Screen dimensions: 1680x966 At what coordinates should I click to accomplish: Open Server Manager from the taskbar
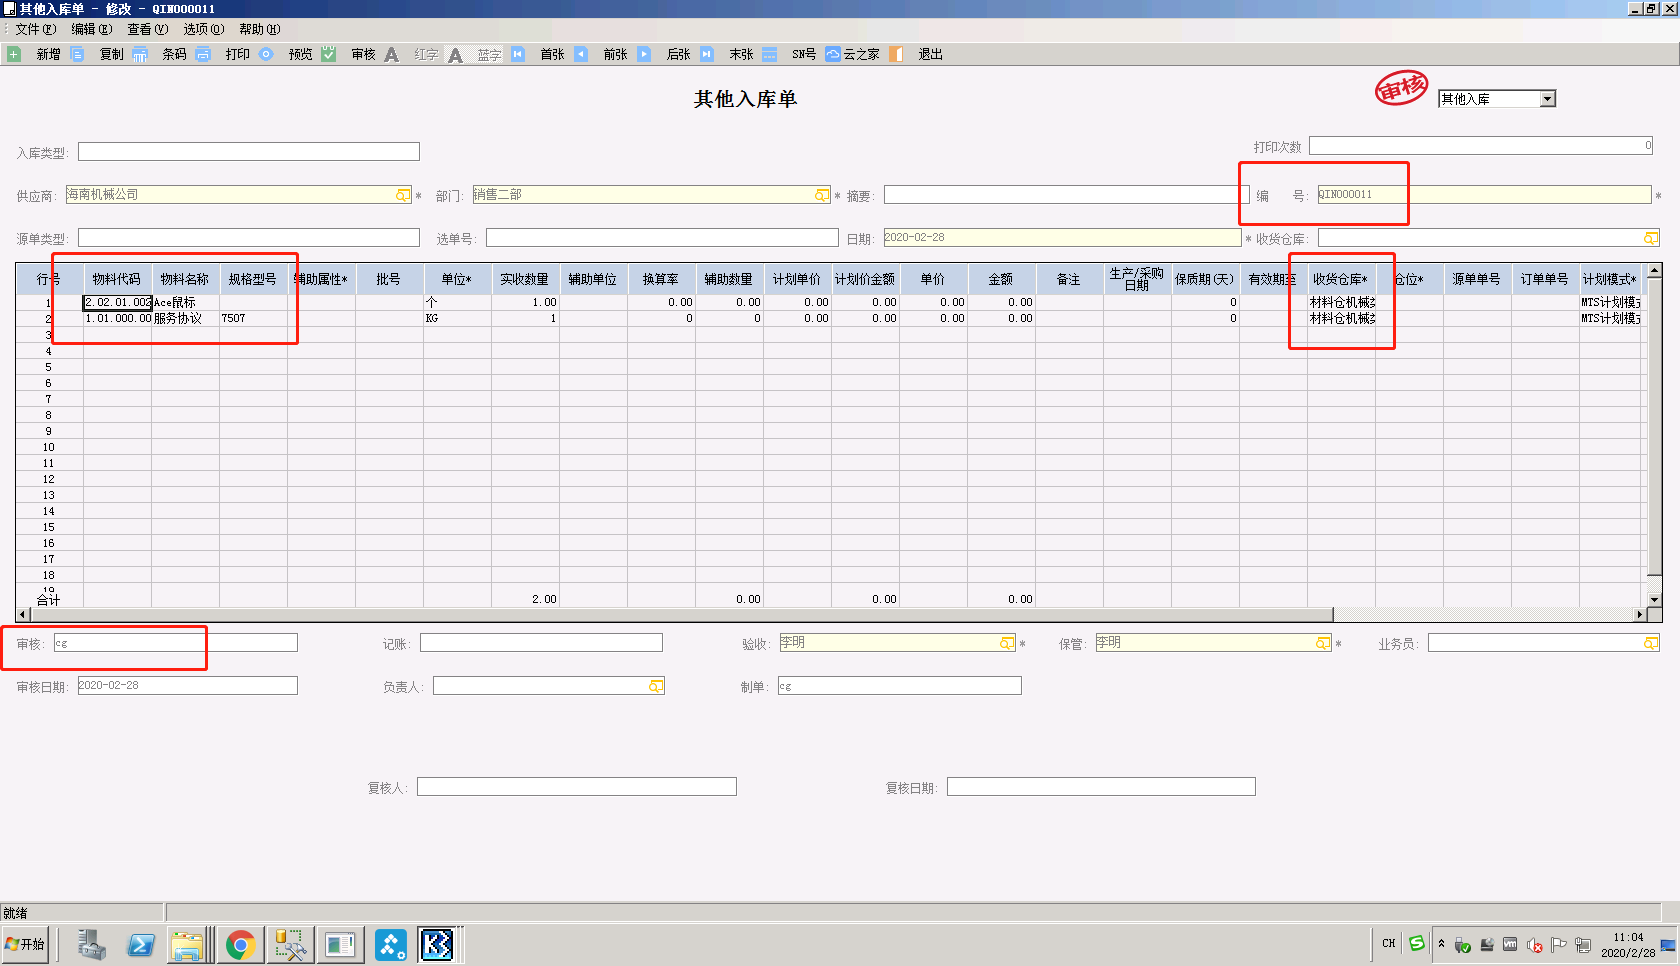[x=91, y=944]
